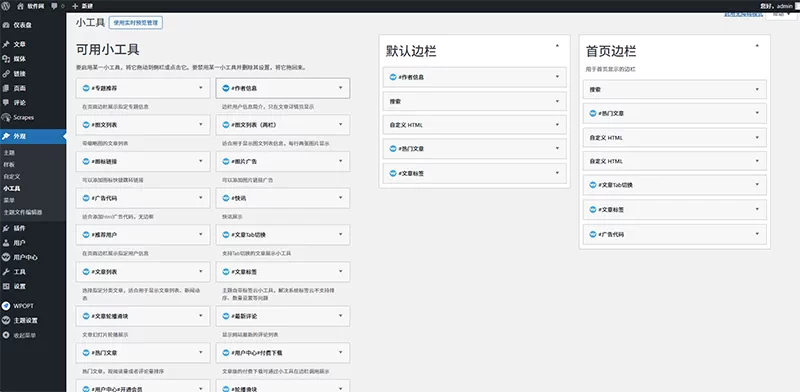Open the 主题 submenu item

9,153
